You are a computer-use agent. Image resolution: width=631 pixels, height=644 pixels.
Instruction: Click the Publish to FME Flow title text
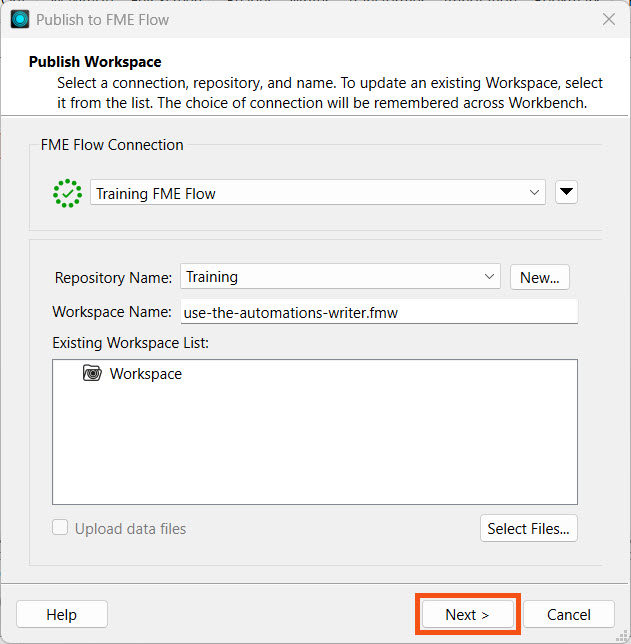(103, 19)
